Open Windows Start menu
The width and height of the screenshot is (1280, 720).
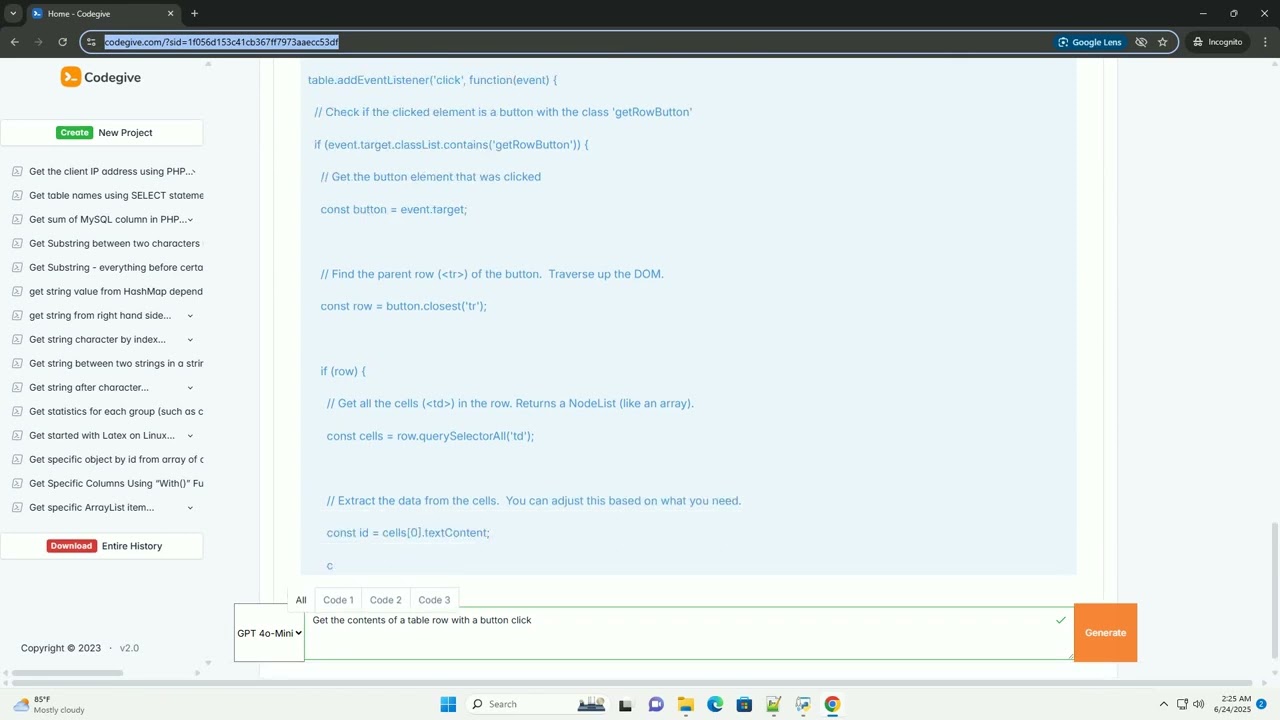448,704
